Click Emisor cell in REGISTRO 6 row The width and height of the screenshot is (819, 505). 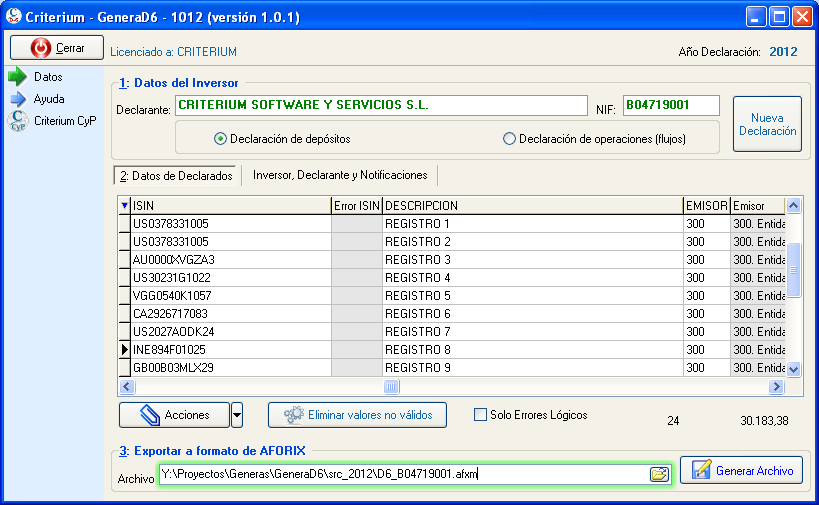(x=758, y=314)
